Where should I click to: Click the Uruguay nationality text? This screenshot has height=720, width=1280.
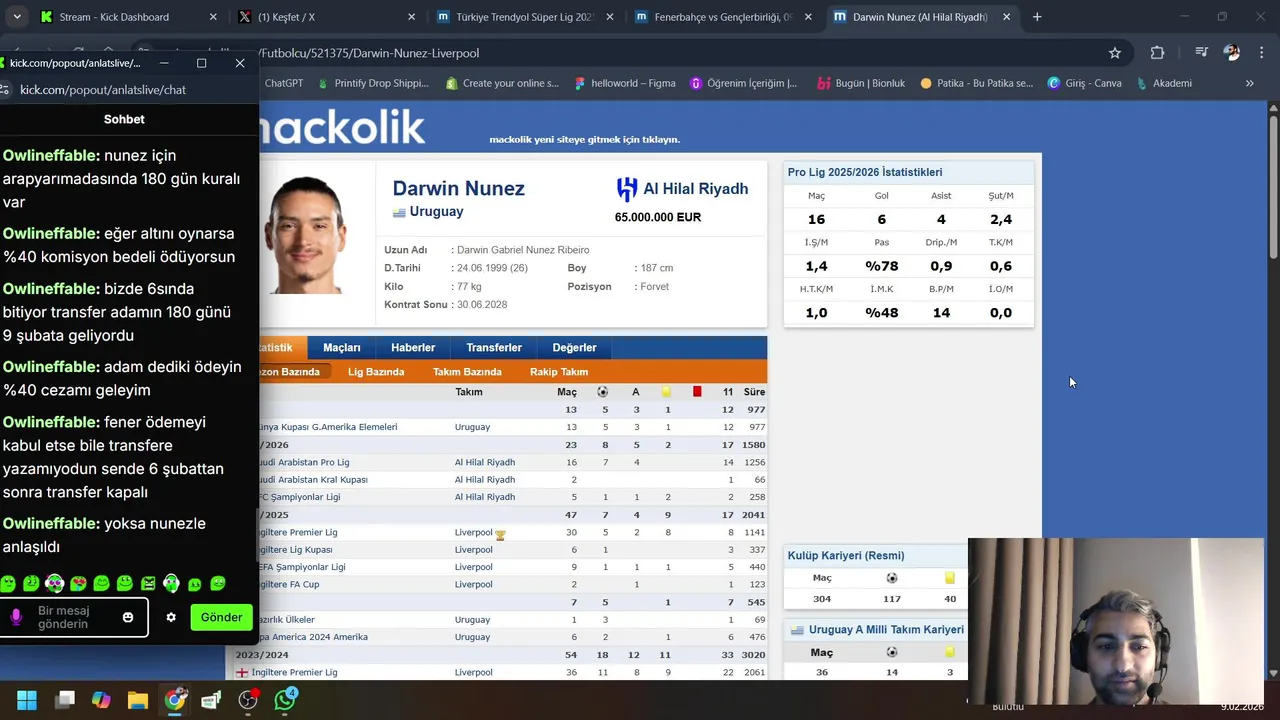pyautogui.click(x=436, y=212)
